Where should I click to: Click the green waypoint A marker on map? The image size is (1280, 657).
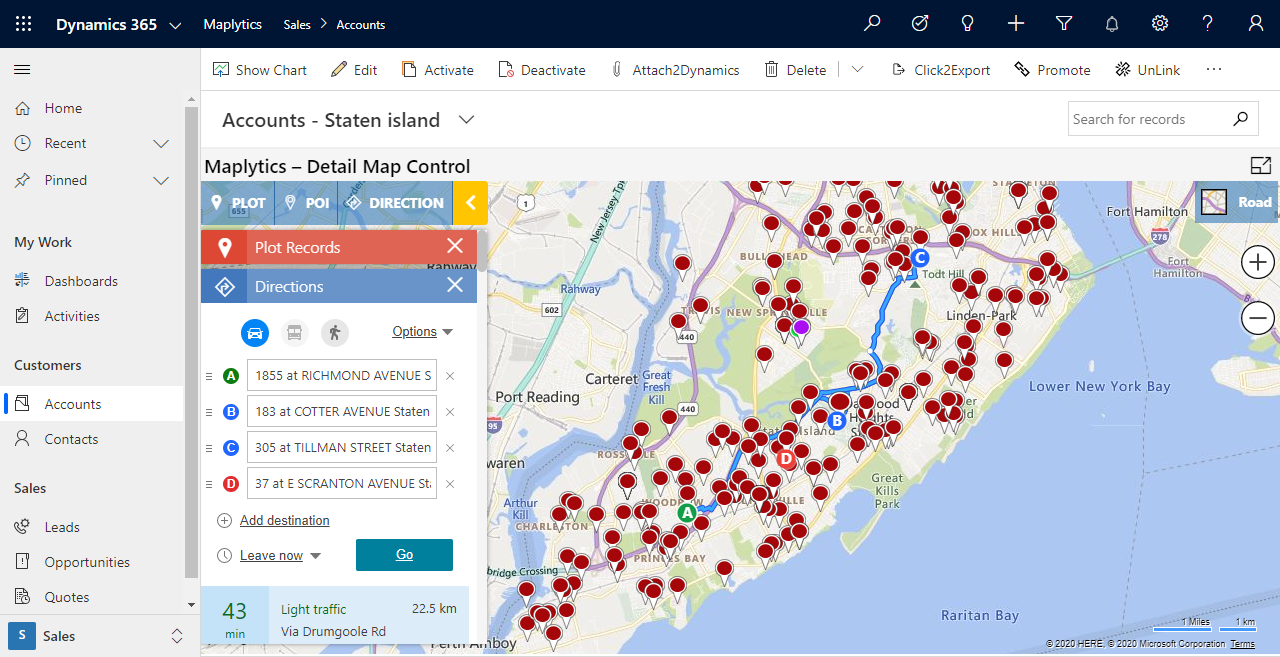[686, 512]
